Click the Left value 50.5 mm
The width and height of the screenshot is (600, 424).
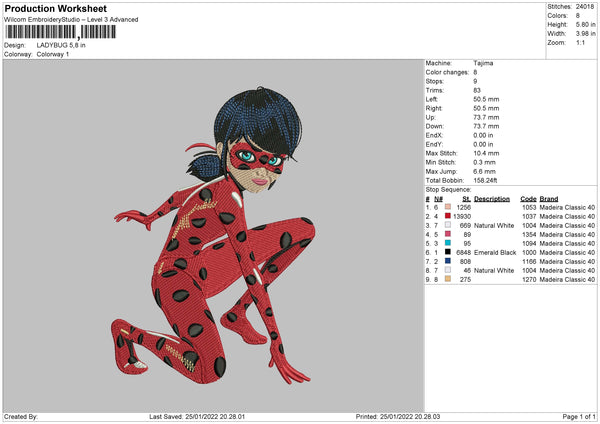click(486, 99)
